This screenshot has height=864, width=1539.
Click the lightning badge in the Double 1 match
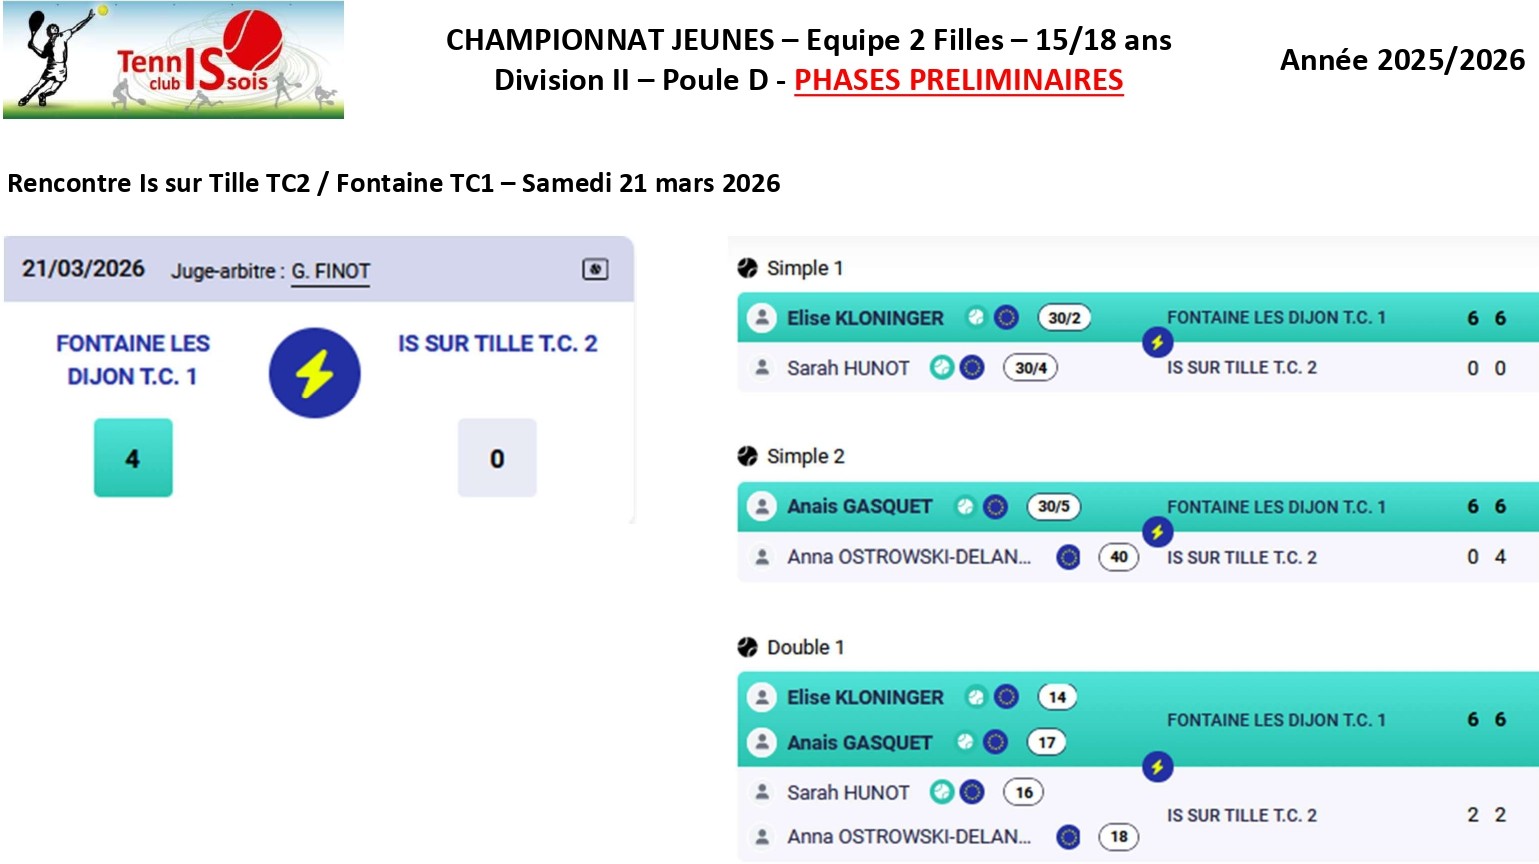click(1157, 767)
